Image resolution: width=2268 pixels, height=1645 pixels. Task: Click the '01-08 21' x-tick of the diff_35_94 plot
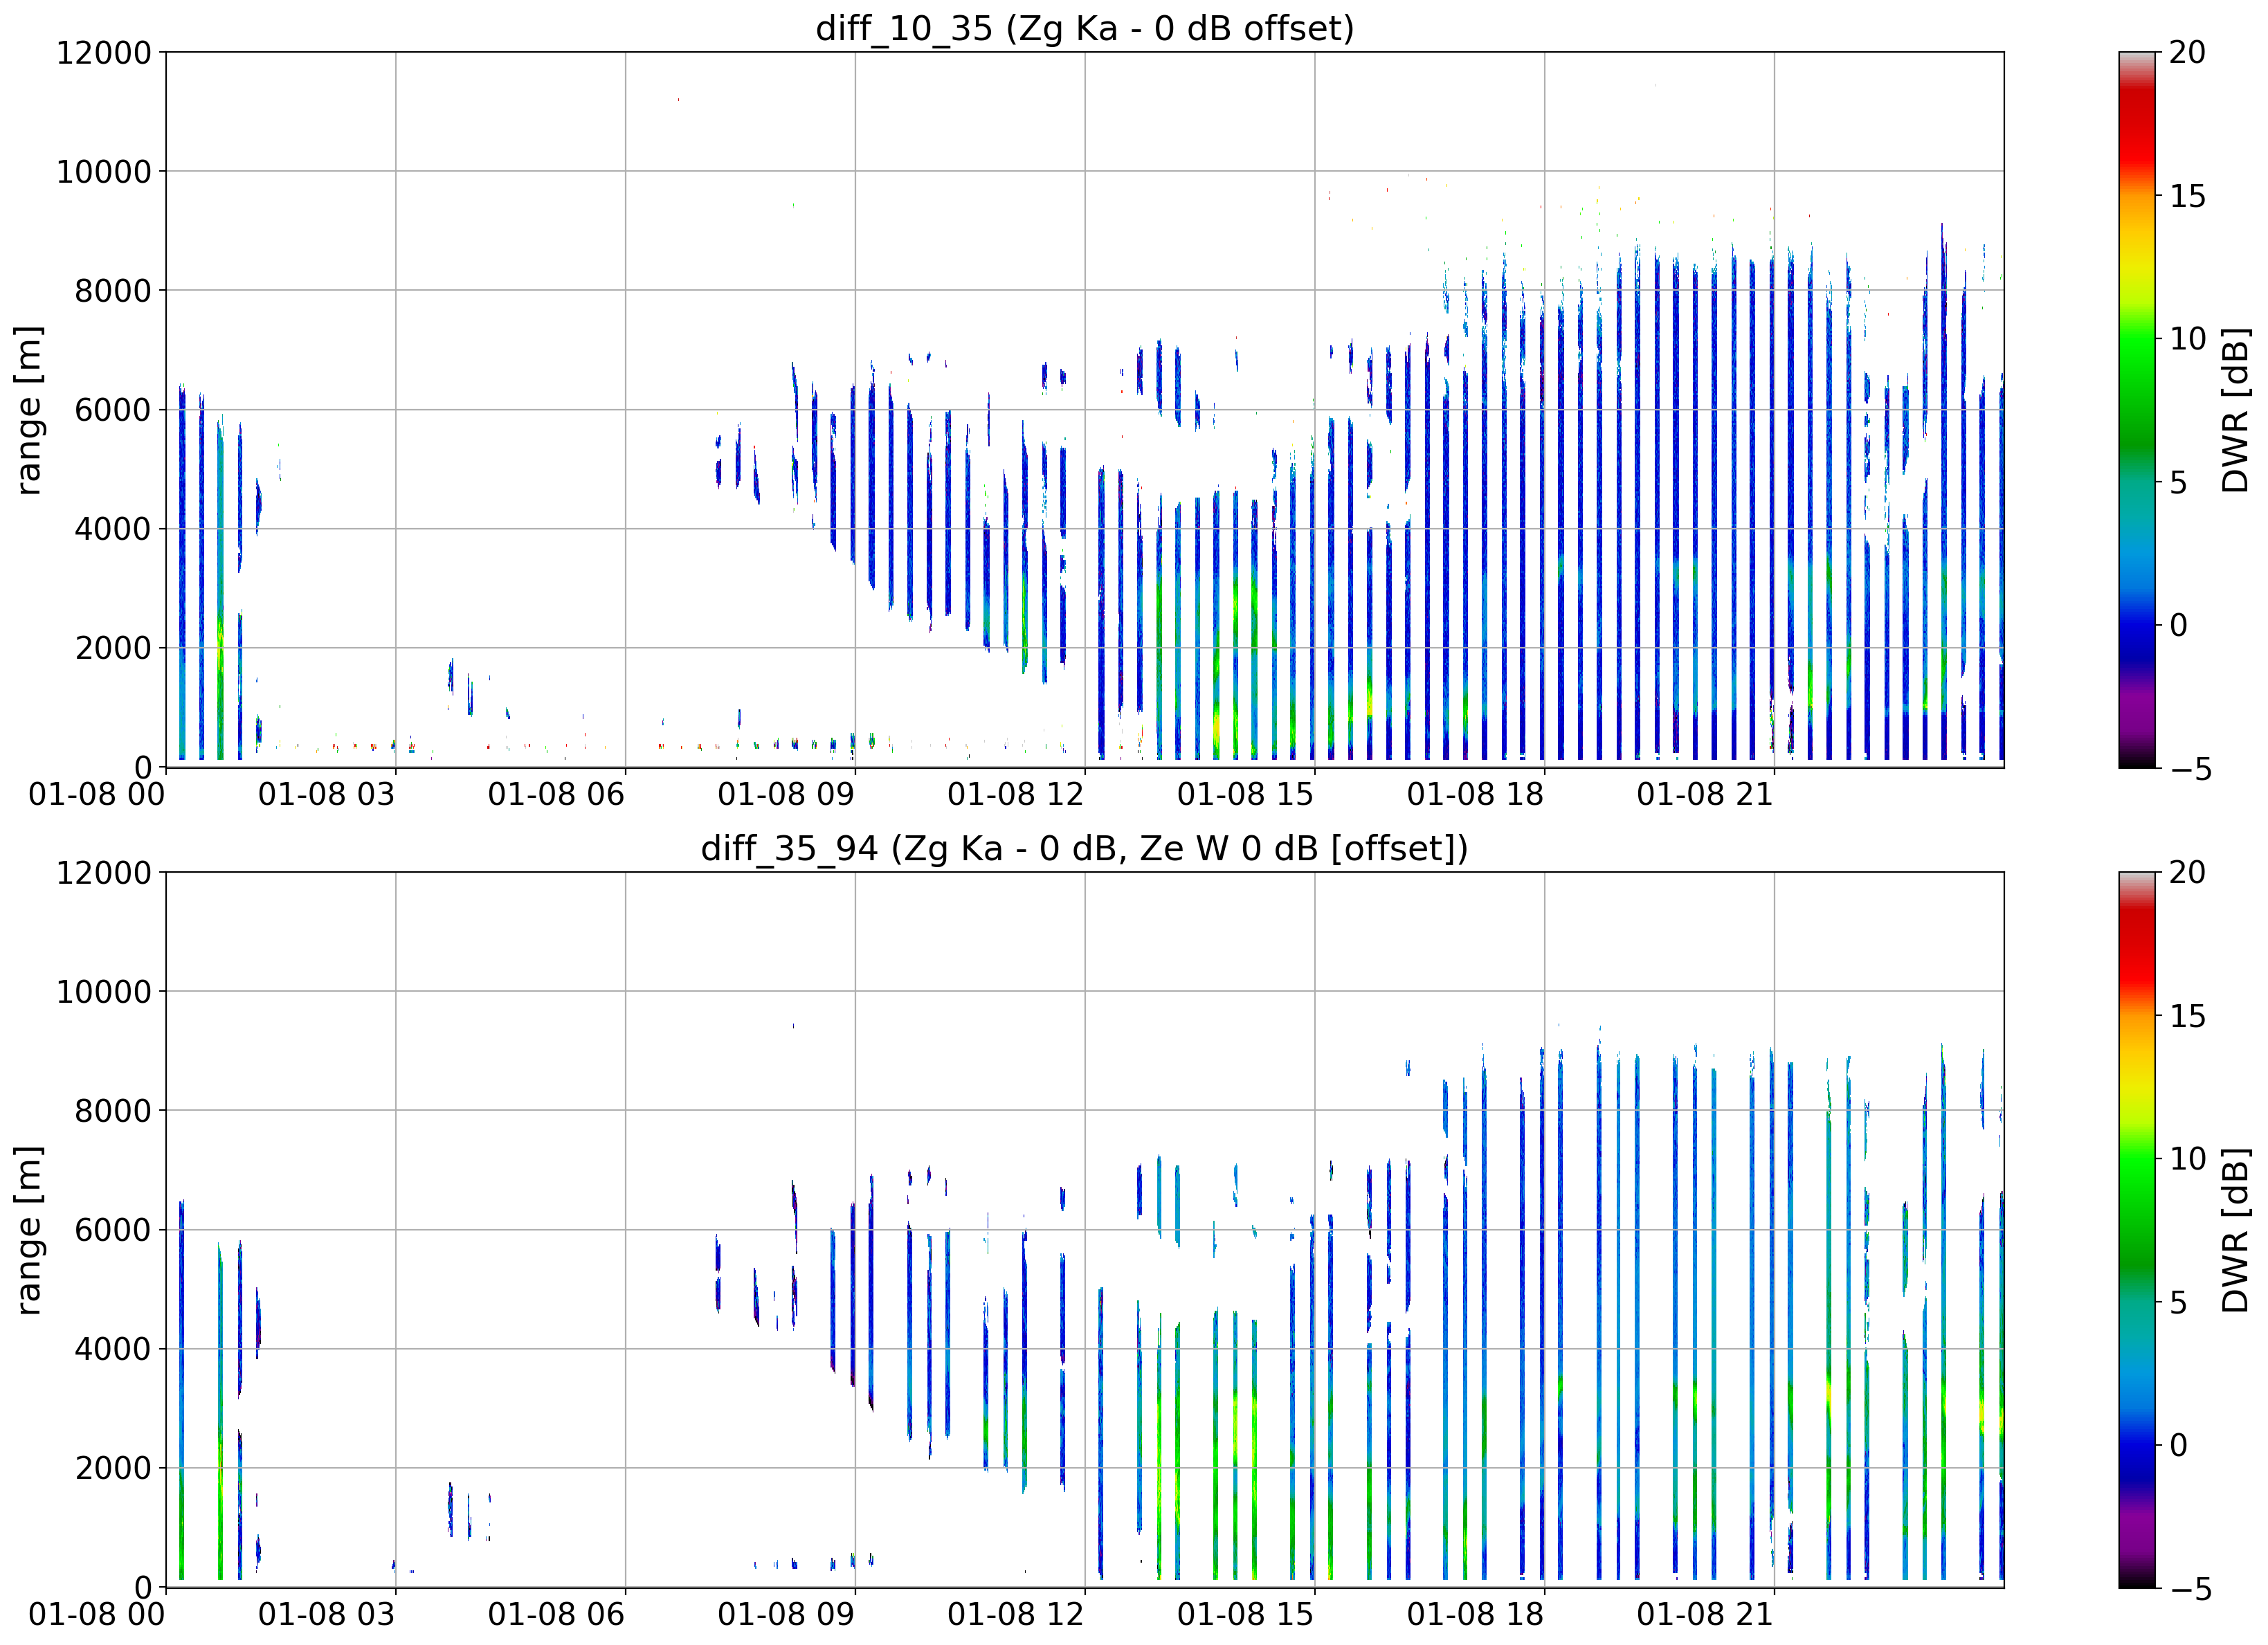tap(1705, 1615)
